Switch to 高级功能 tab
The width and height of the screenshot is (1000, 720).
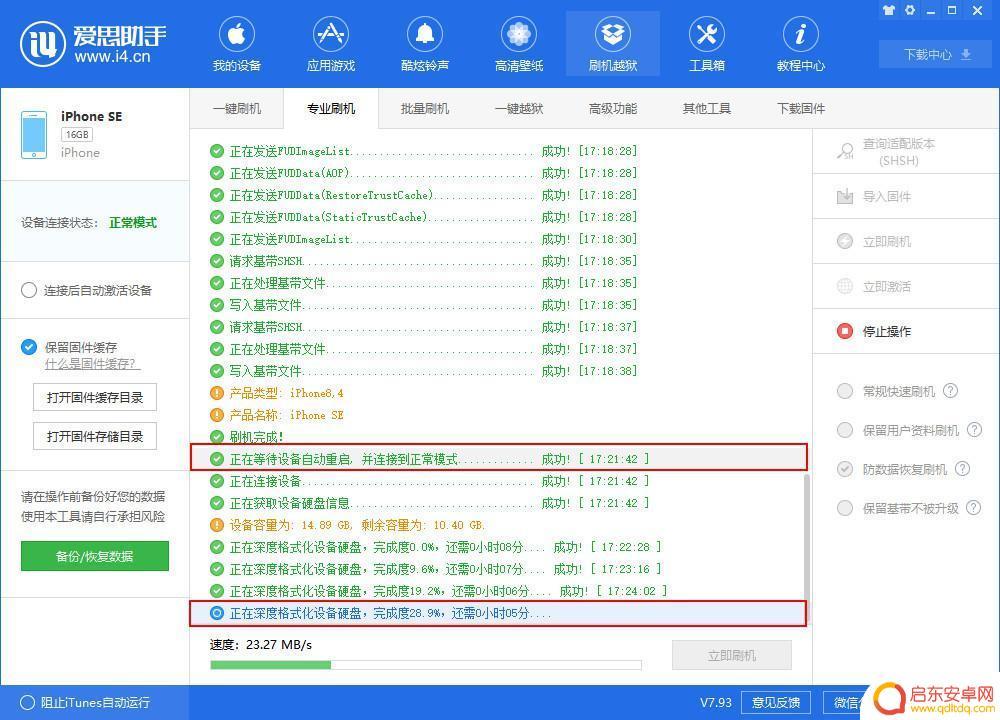coord(613,108)
